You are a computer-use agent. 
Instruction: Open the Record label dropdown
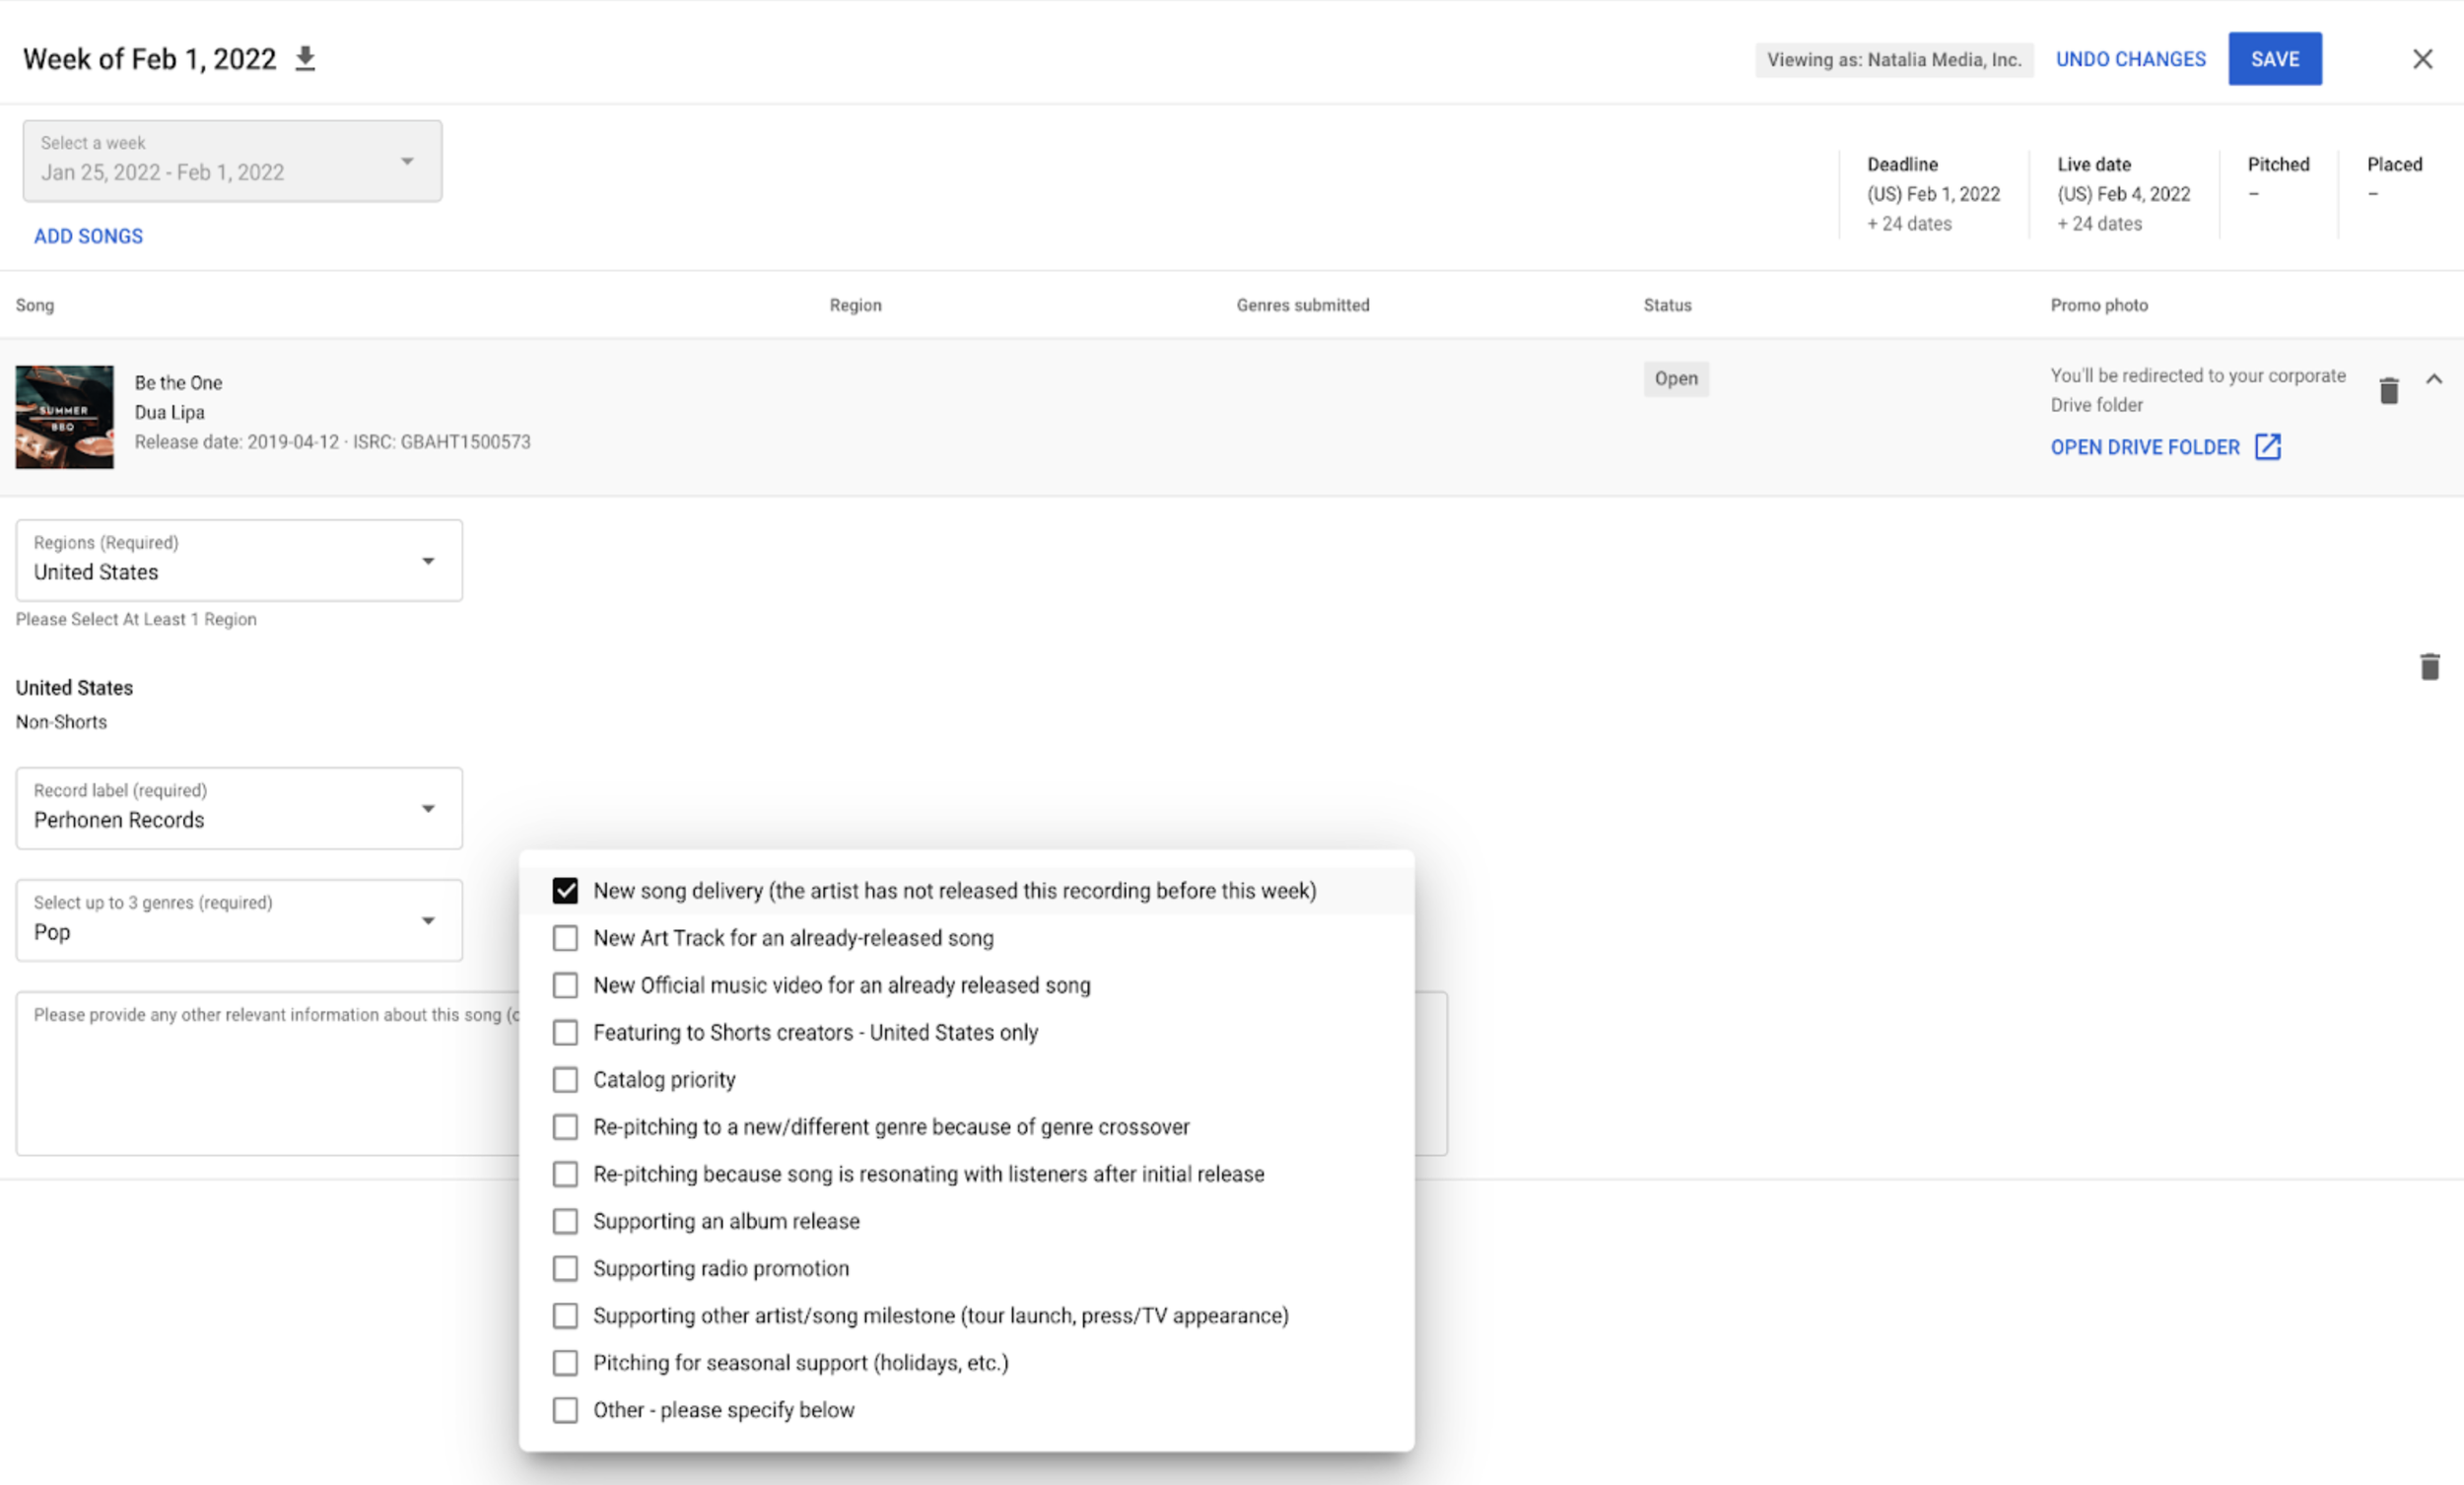[x=238, y=808]
